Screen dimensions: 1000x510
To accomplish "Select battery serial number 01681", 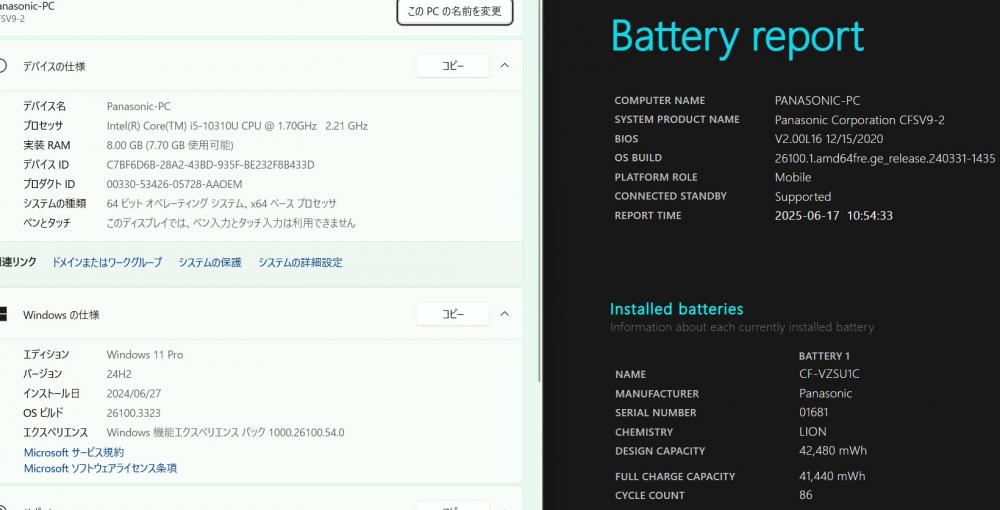I will click(814, 412).
